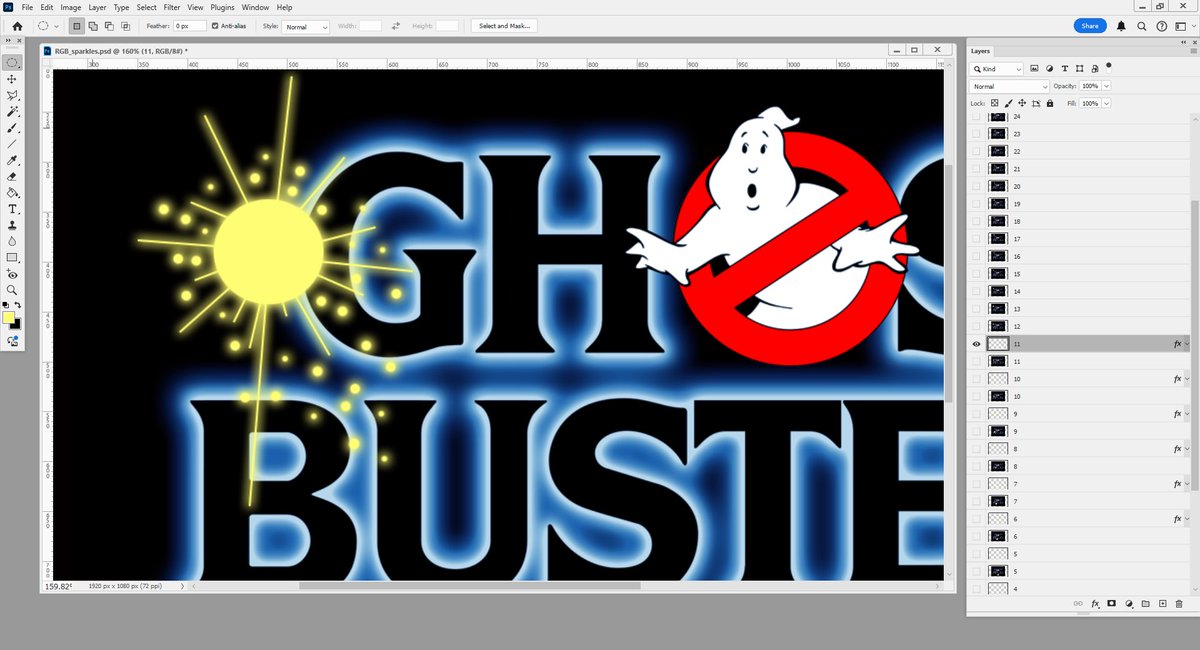Delete the selected layer with the trash icon

click(x=1179, y=603)
